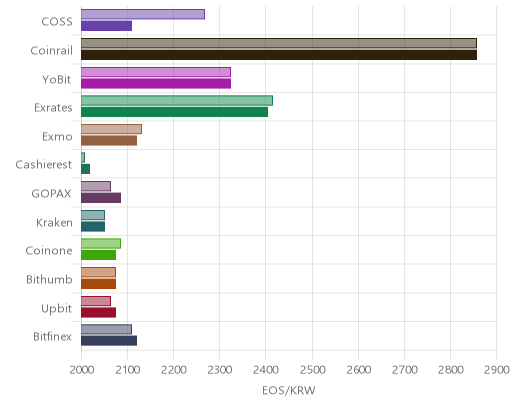This screenshot has width=512, height=408.
Task: Select the dark green Exrates bar
Action: (x=174, y=112)
